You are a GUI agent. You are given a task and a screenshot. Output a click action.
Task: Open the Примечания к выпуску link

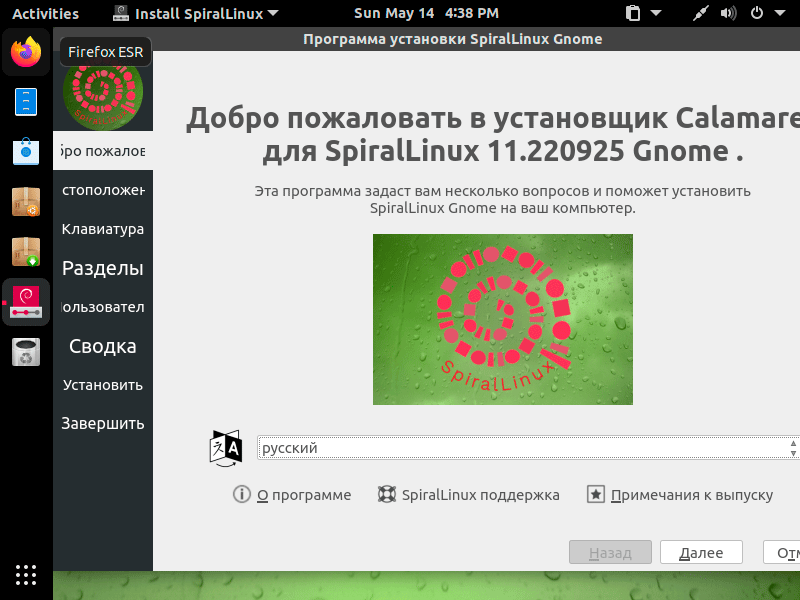[x=692, y=495]
